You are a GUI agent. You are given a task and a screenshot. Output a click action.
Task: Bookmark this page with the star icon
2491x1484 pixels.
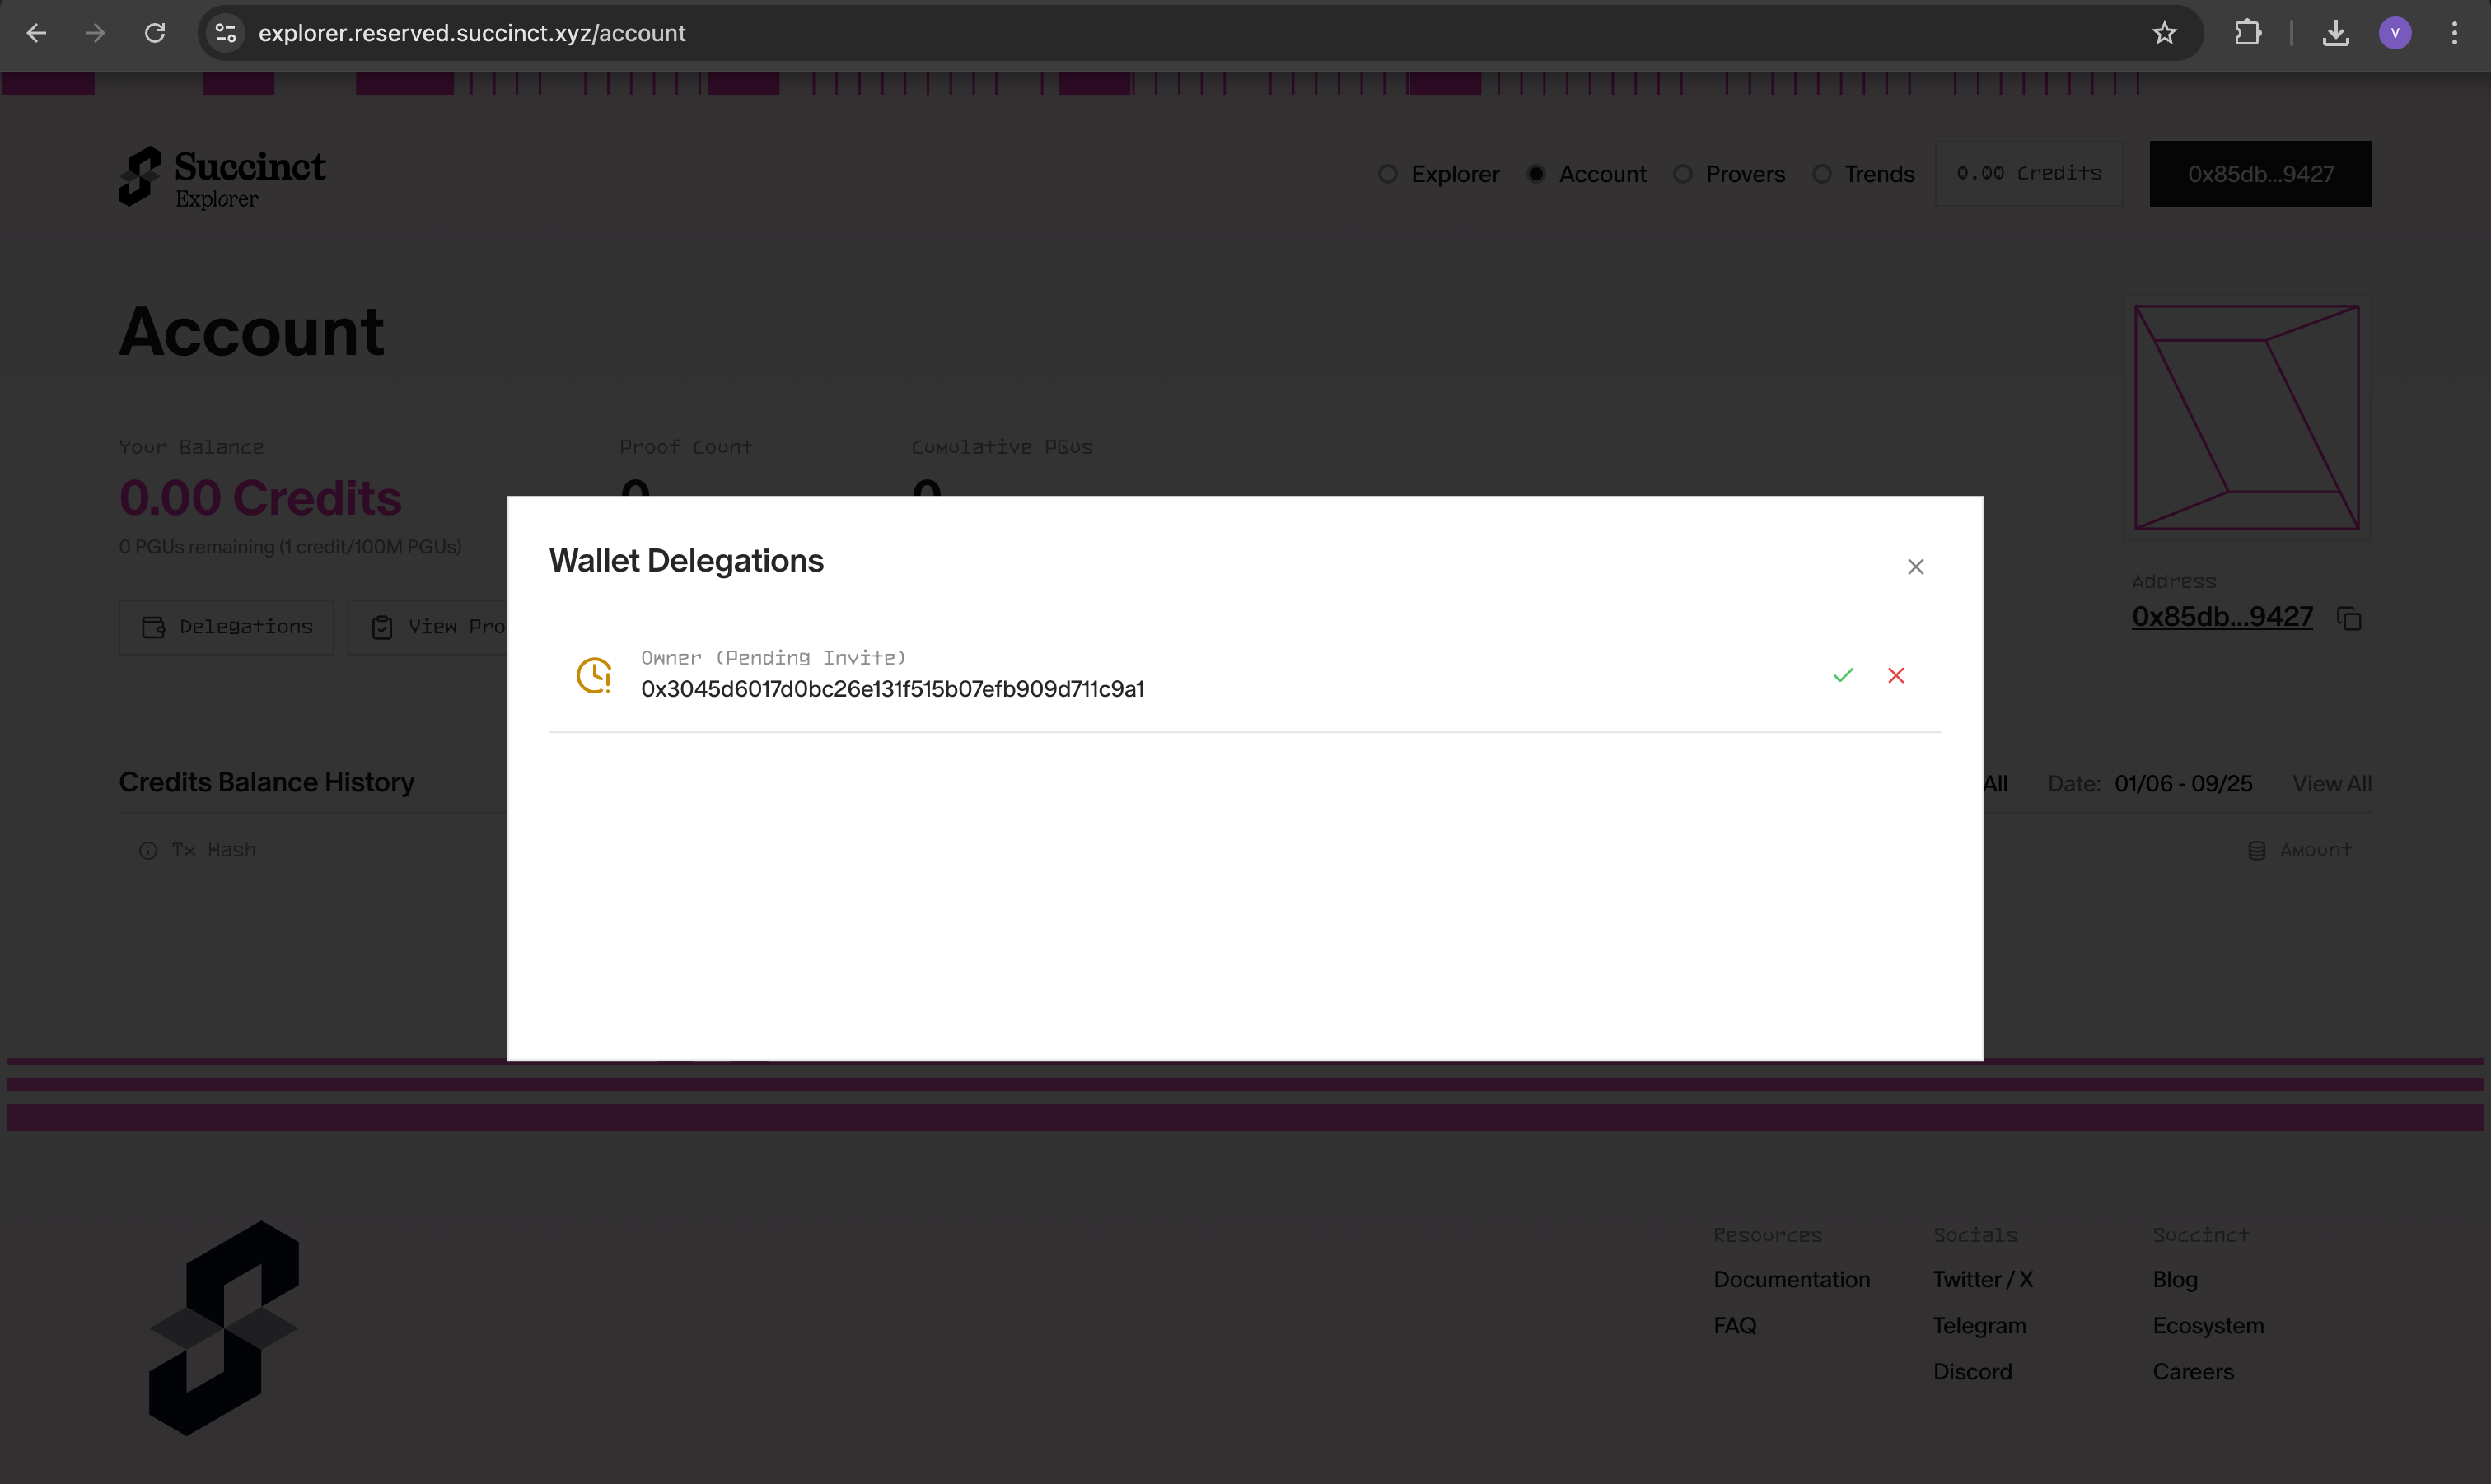pyautogui.click(x=2164, y=33)
